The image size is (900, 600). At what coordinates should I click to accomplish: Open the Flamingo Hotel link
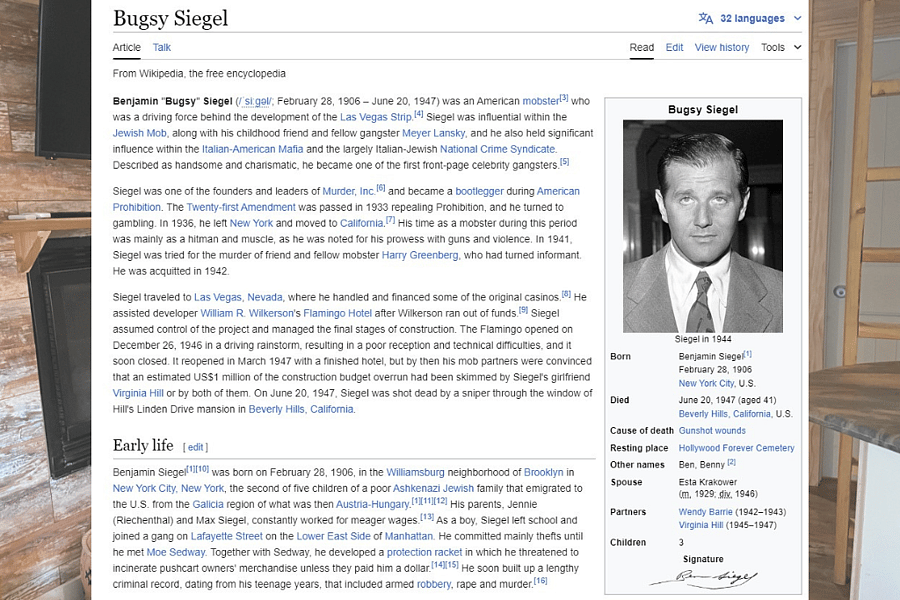pos(338,313)
